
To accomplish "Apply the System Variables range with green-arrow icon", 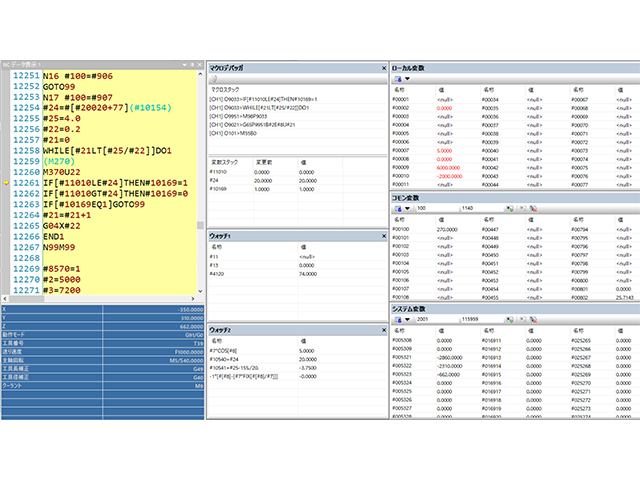I will point(509,320).
